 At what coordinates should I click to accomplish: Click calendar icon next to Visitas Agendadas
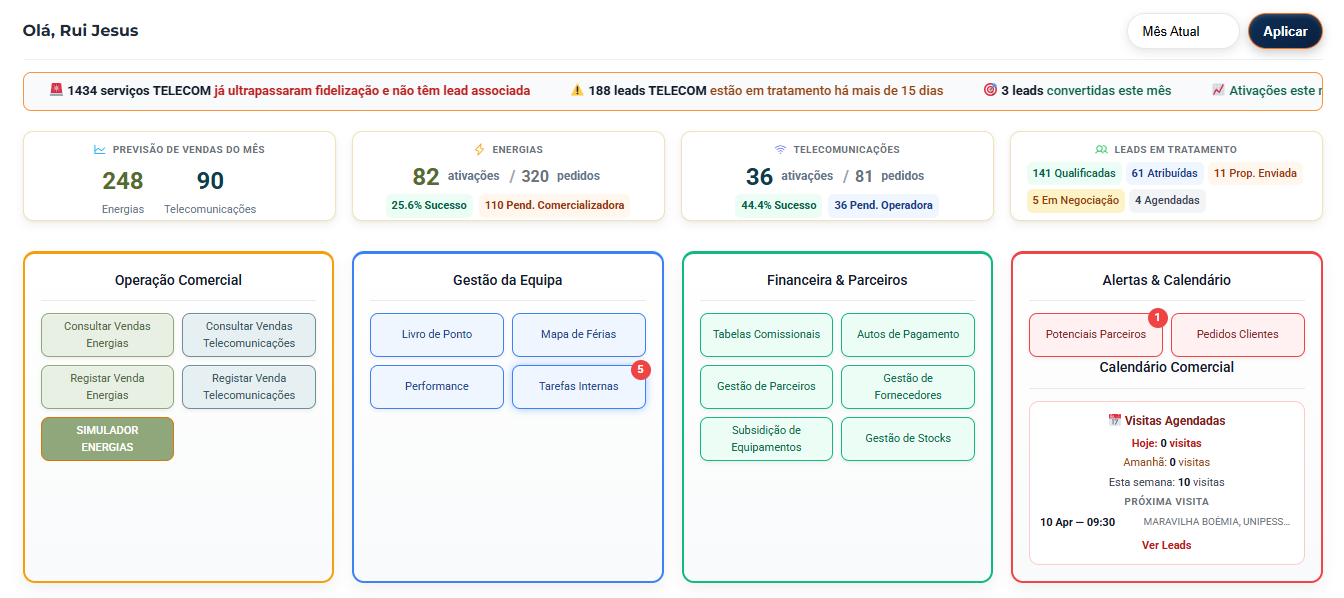click(x=1115, y=421)
